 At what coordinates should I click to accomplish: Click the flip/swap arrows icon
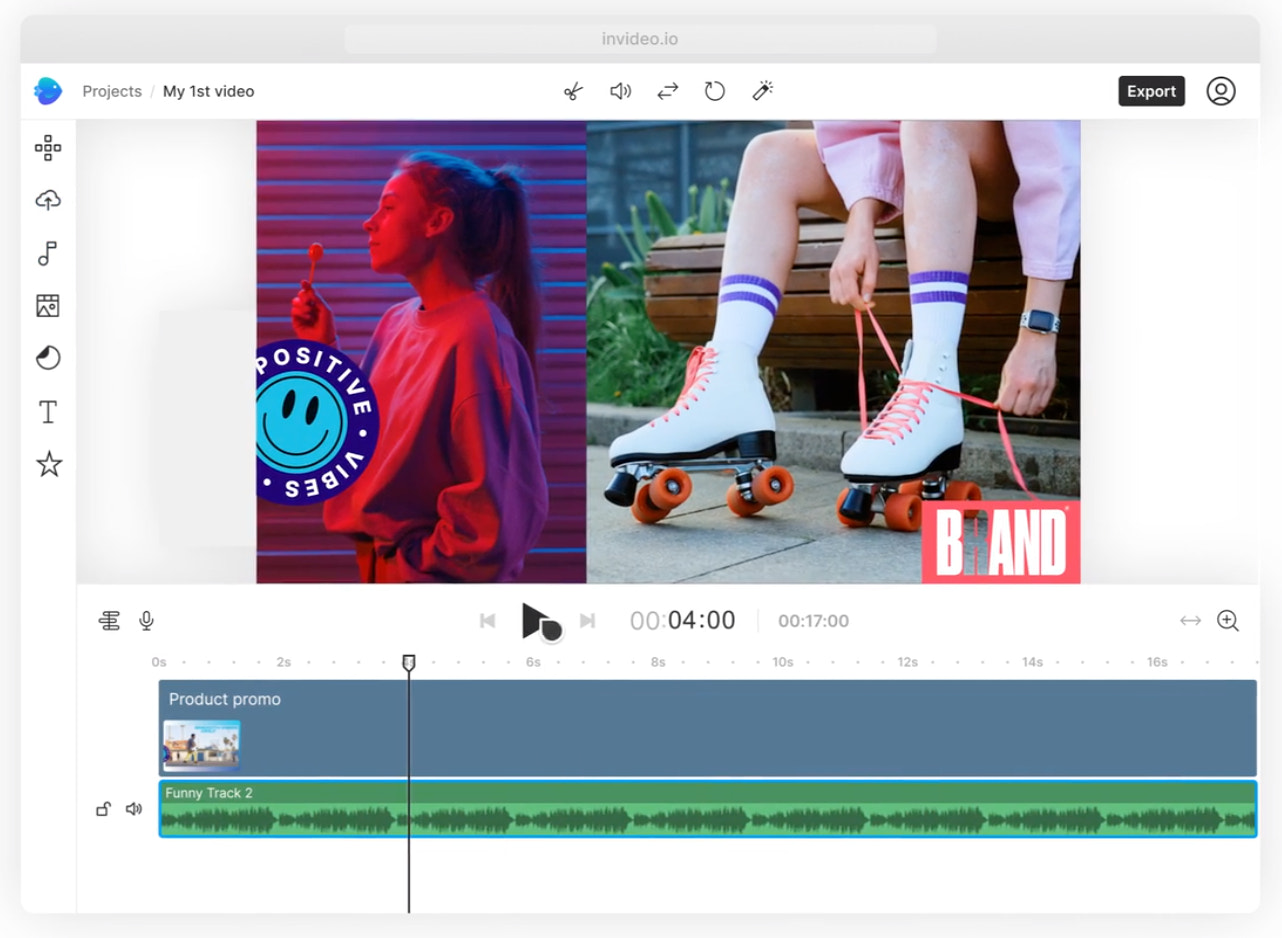pyautogui.click(x=667, y=91)
